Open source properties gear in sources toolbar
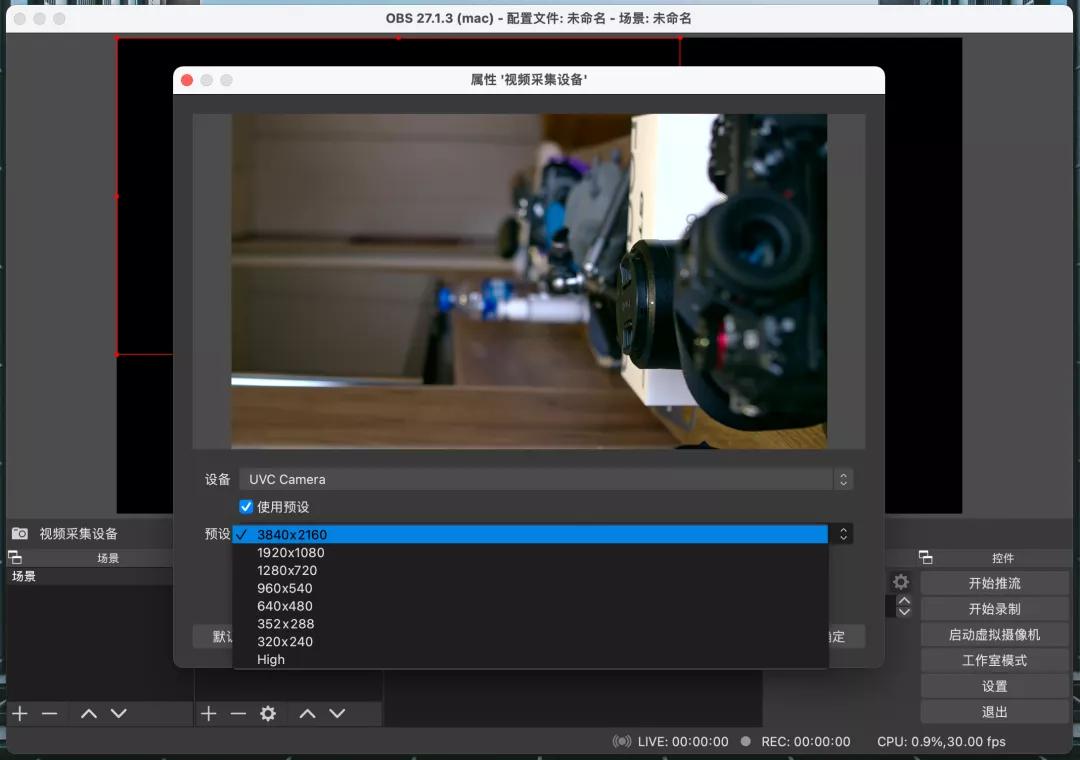The height and width of the screenshot is (760, 1080). 267,713
